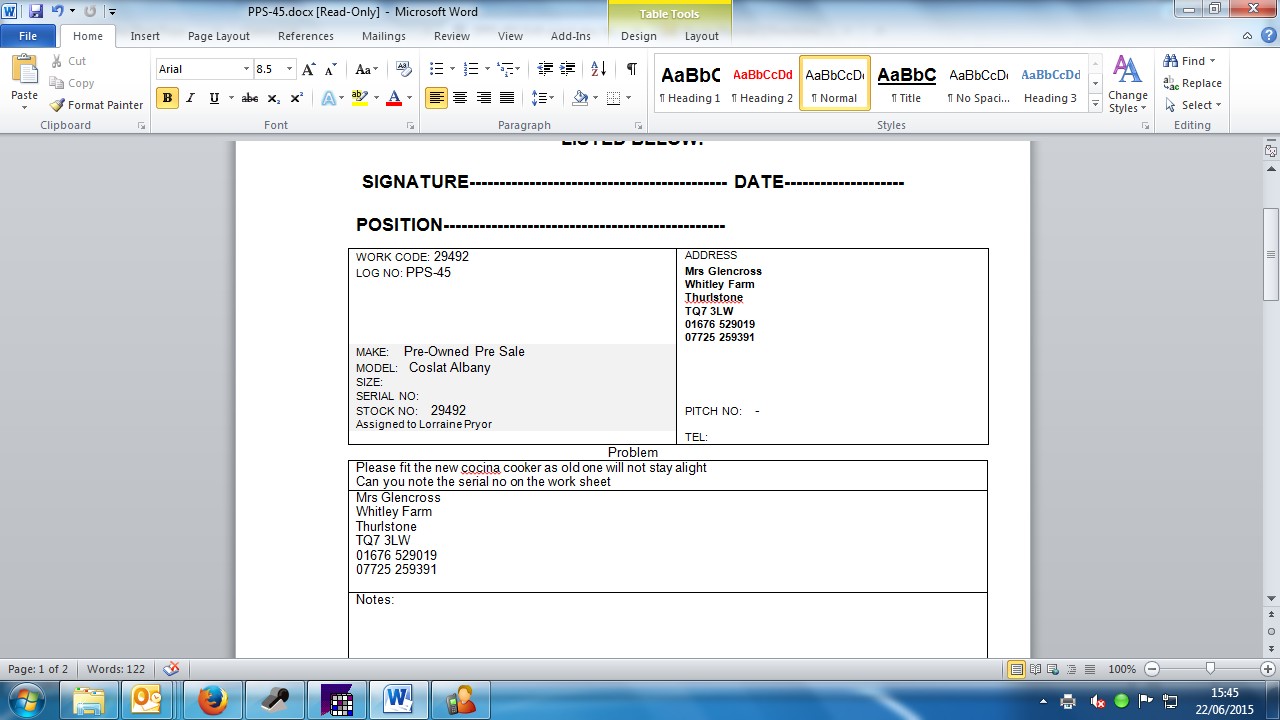1280x720 pixels.
Task: Apply the Heading 2 style
Action: 762,83
